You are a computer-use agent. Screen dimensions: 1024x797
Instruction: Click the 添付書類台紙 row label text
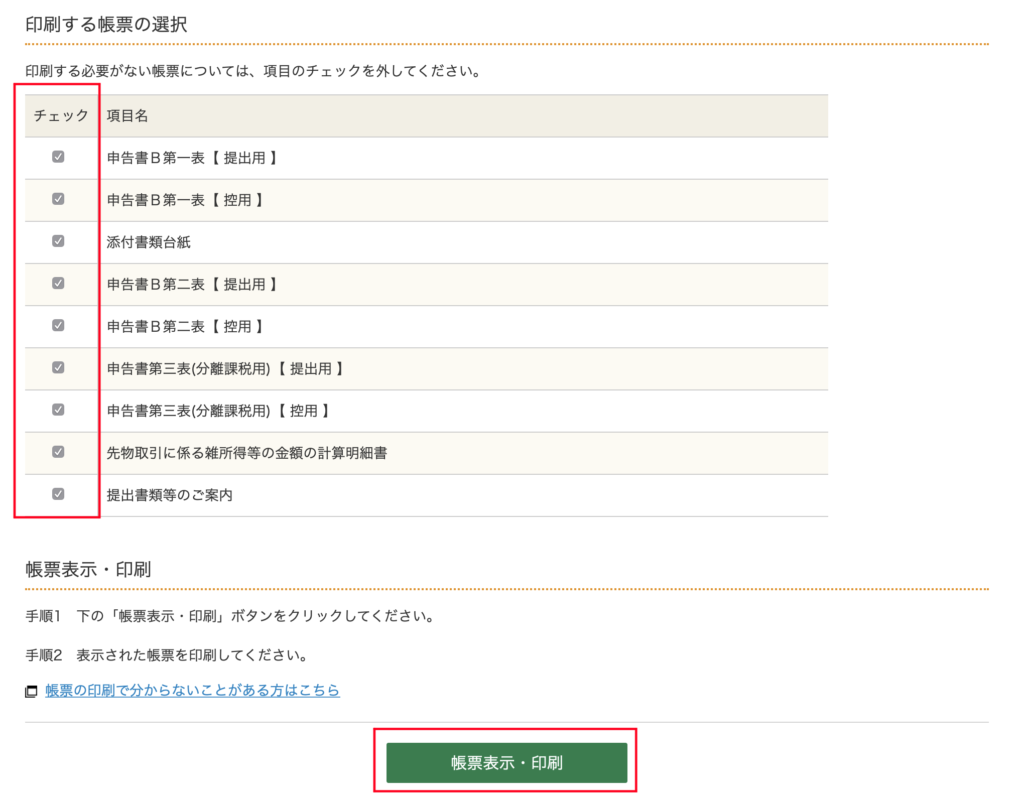[149, 242]
